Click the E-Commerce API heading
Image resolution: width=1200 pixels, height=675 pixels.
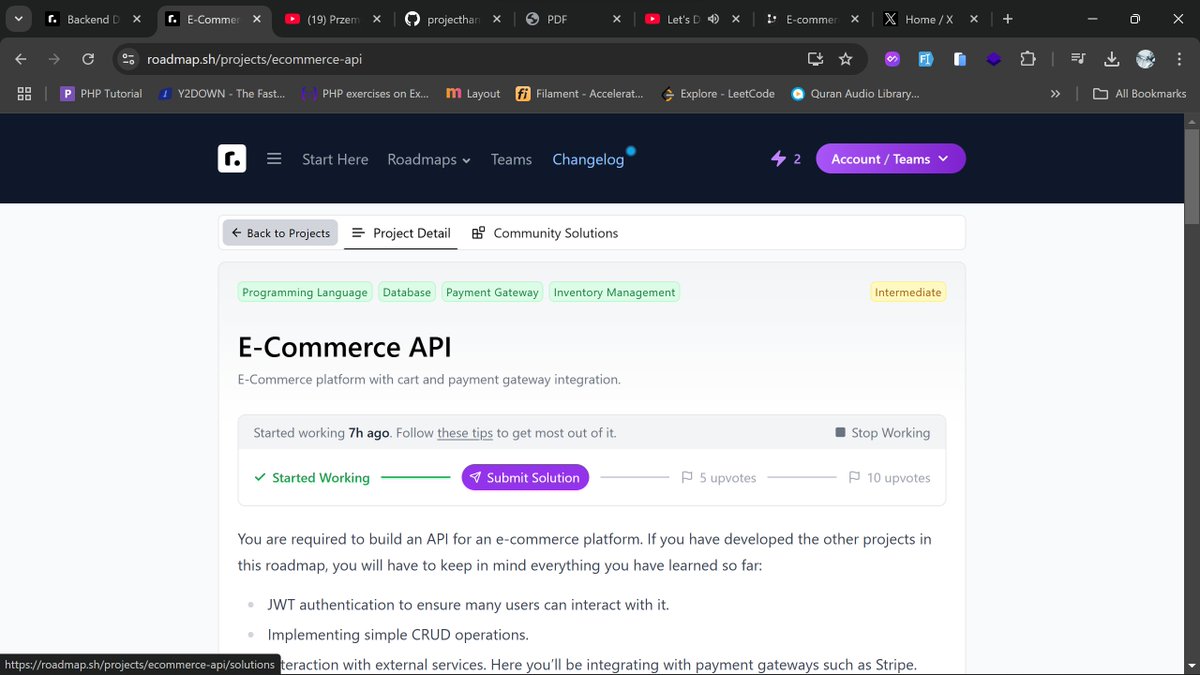(345, 347)
